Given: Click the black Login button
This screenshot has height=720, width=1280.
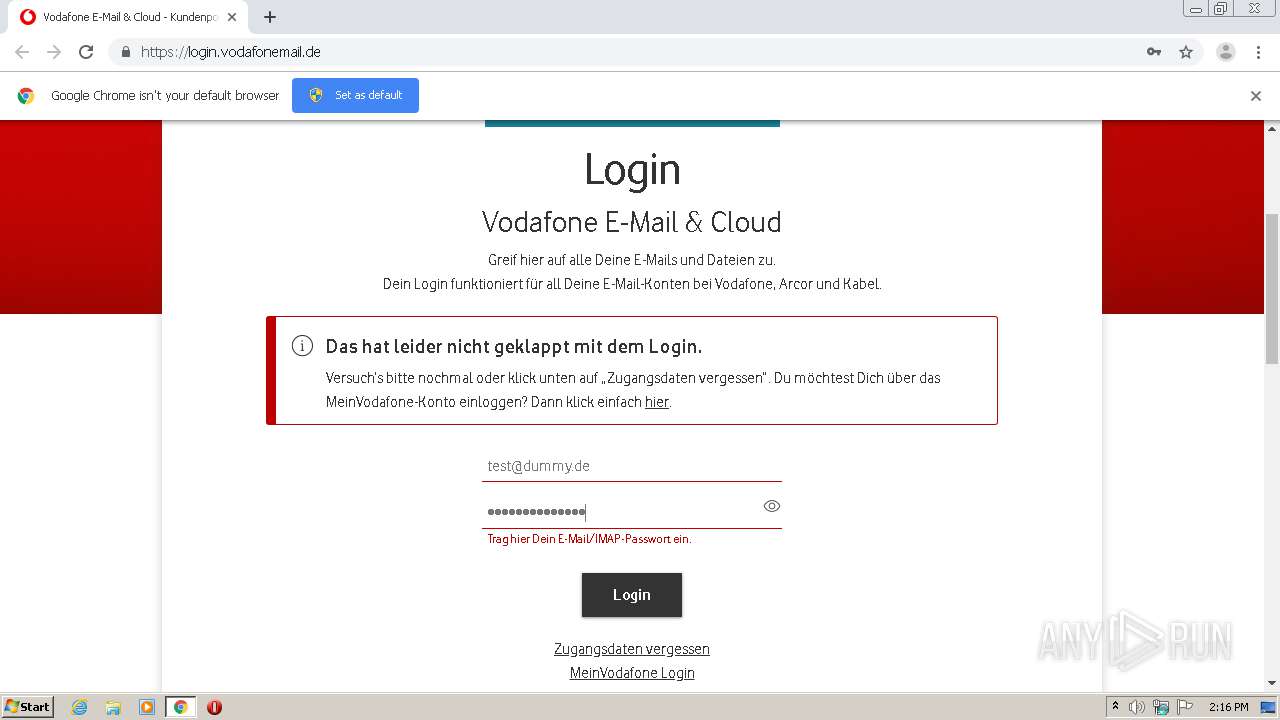Looking at the screenshot, I should click(x=632, y=595).
